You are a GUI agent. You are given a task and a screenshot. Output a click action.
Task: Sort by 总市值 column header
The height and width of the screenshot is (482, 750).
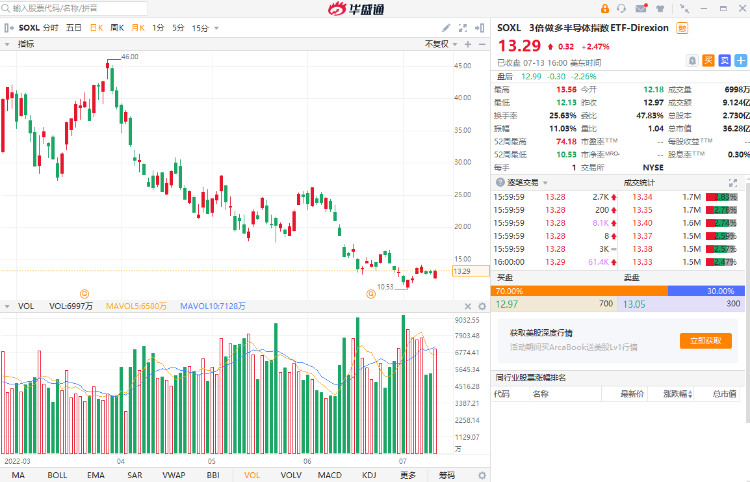724,394
